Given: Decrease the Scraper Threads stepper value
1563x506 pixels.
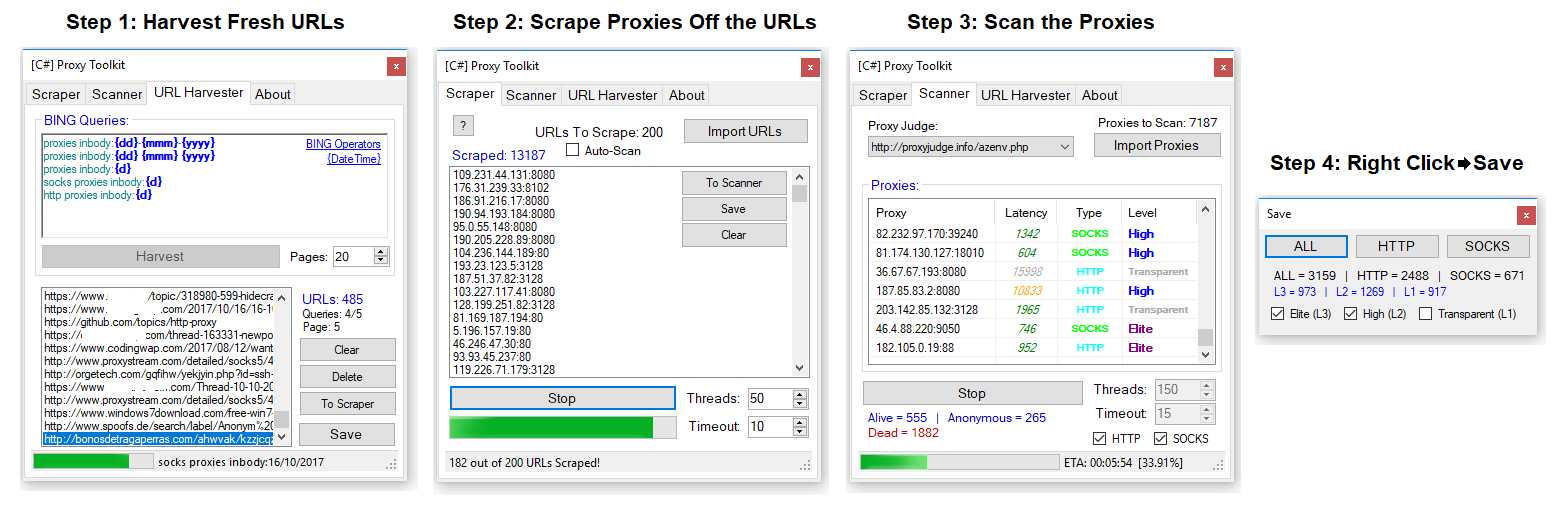Looking at the screenshot, I should pos(798,403).
